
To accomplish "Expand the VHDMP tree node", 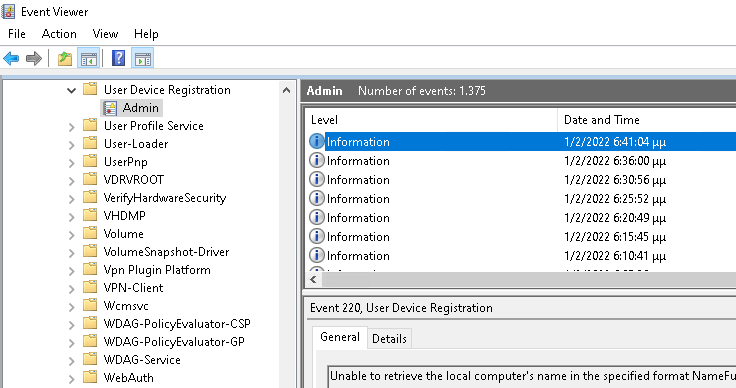I will [x=71, y=217].
